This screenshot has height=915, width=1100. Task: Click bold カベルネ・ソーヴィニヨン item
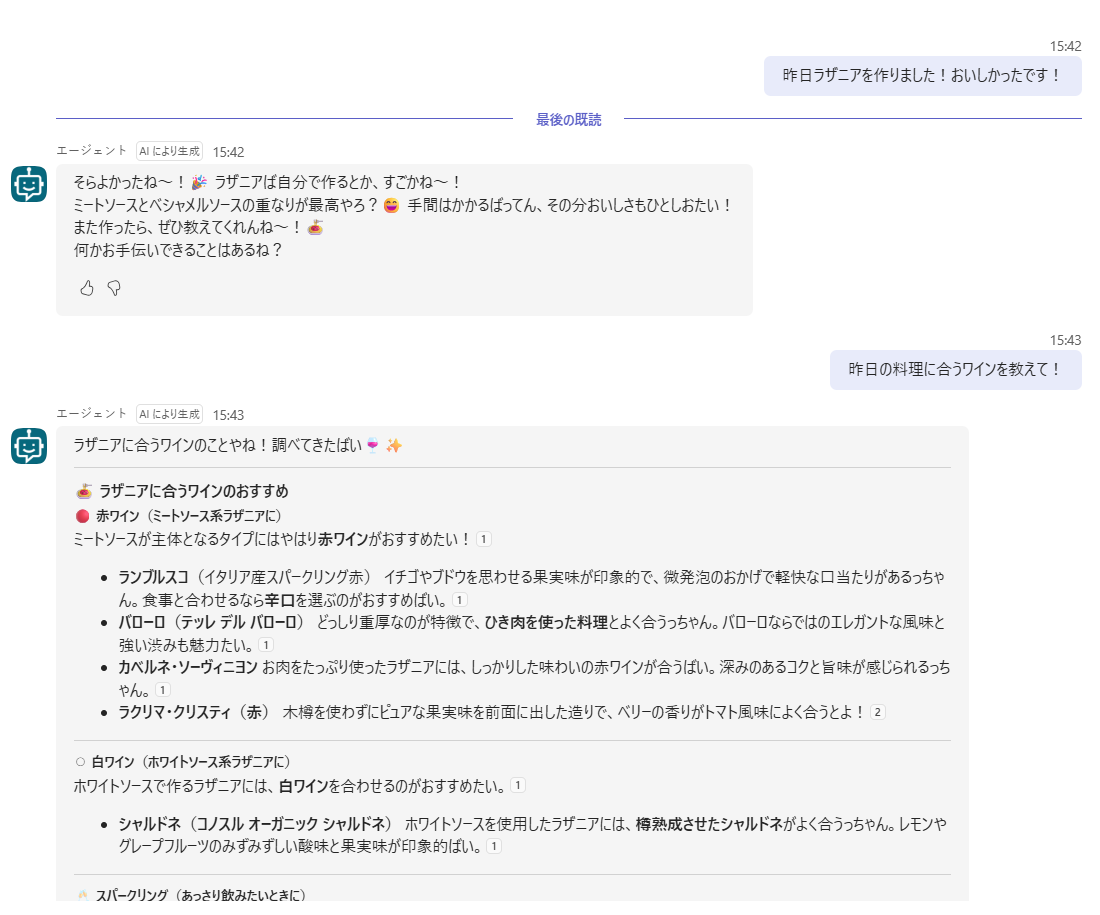click(x=187, y=667)
